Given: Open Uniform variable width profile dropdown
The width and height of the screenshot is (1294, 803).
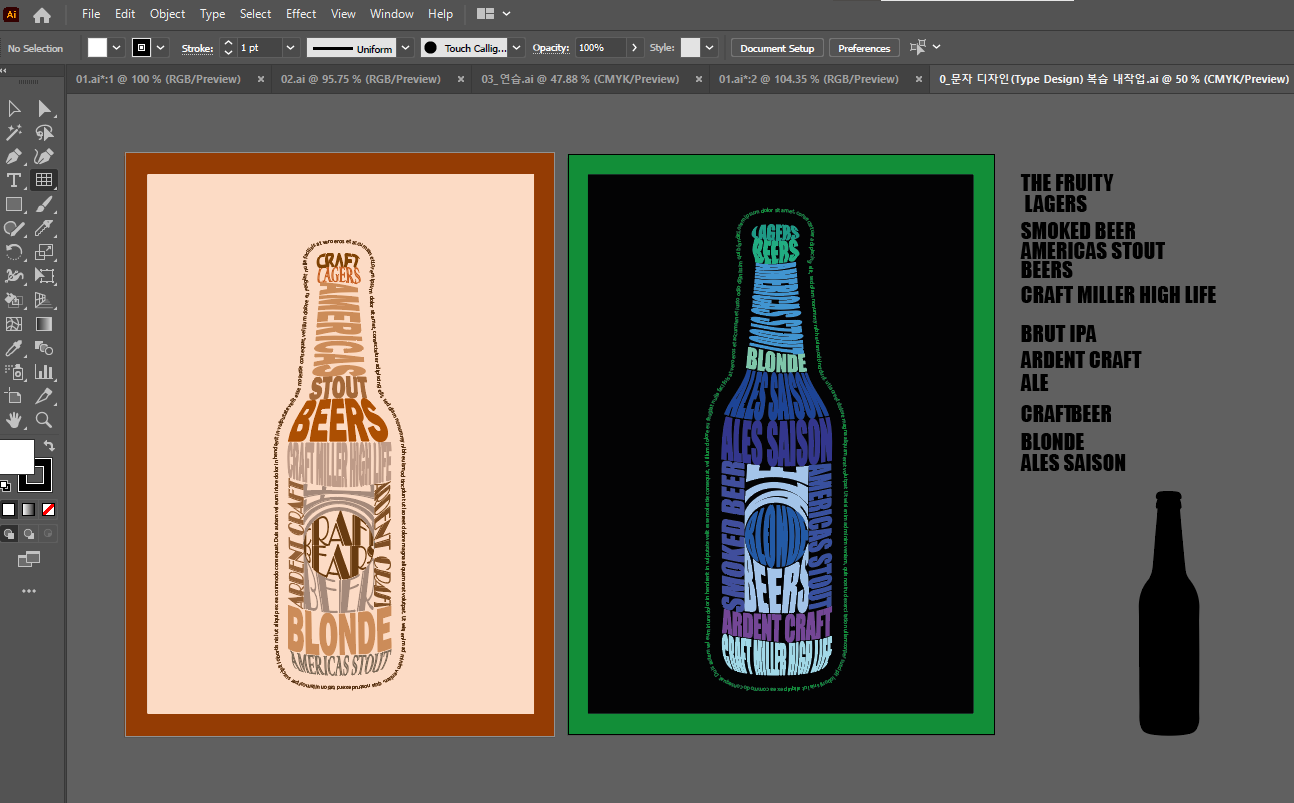Looking at the screenshot, I should click(x=405, y=48).
